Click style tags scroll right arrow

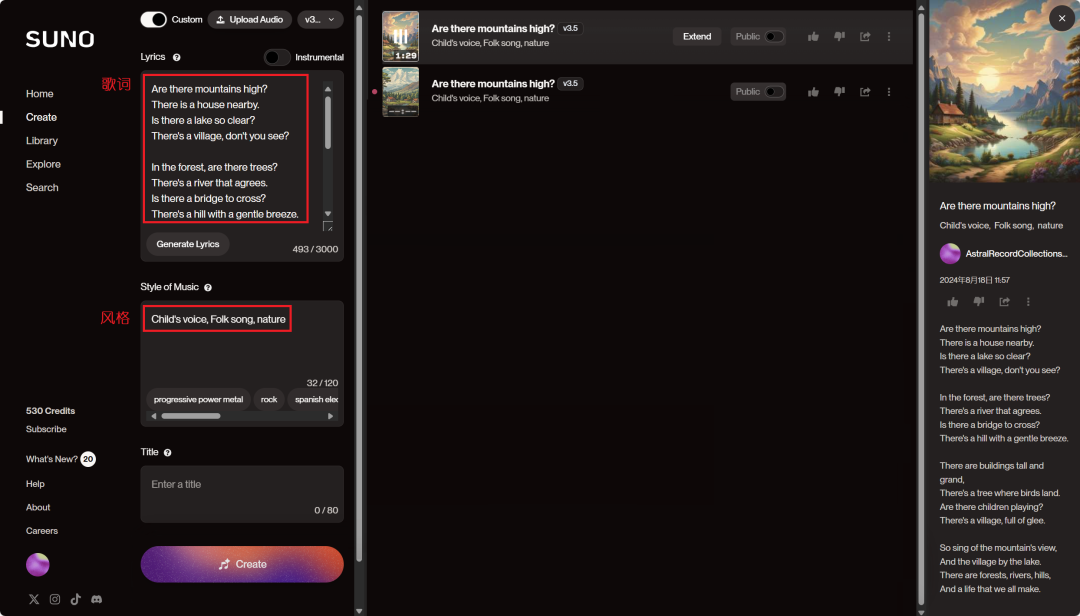[x=331, y=416]
